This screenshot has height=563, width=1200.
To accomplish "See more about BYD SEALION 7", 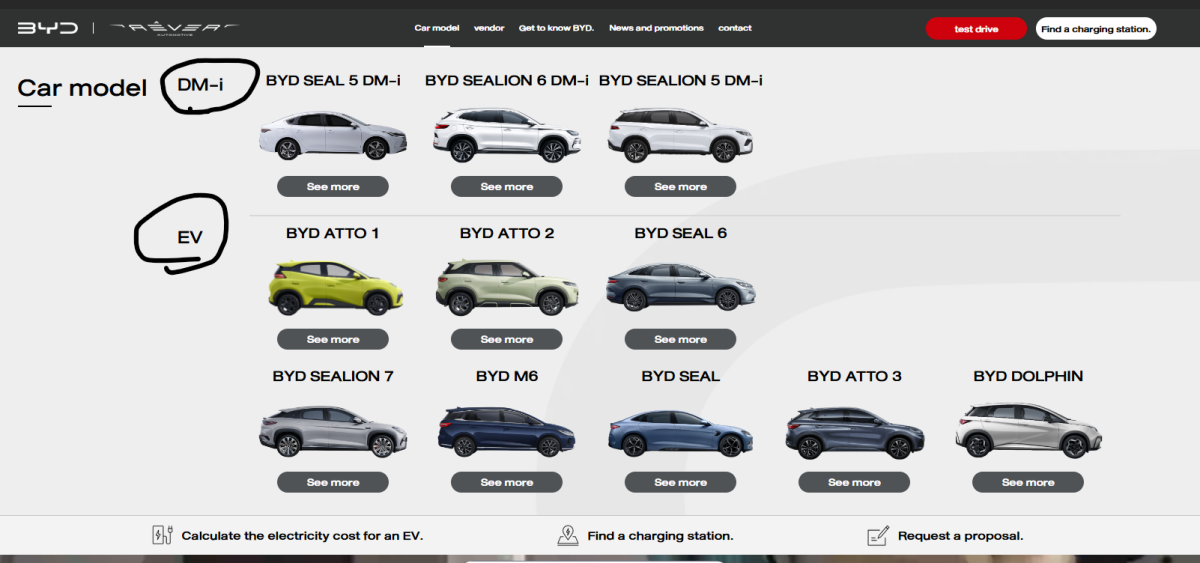I will (x=333, y=482).
